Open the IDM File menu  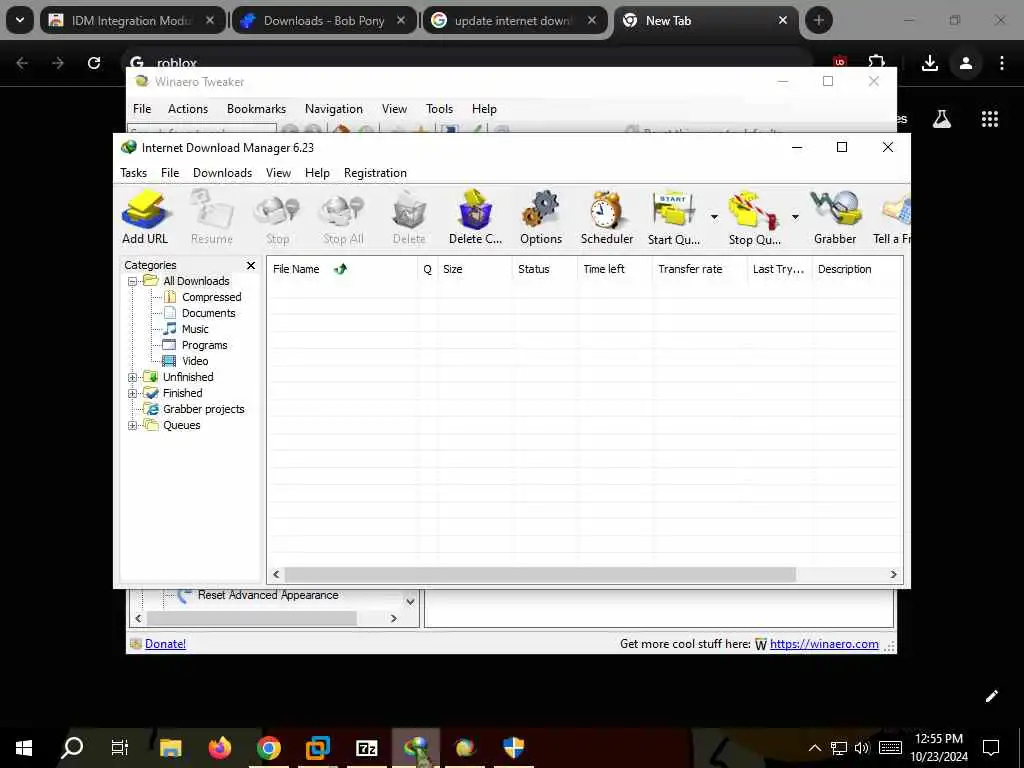click(x=170, y=173)
